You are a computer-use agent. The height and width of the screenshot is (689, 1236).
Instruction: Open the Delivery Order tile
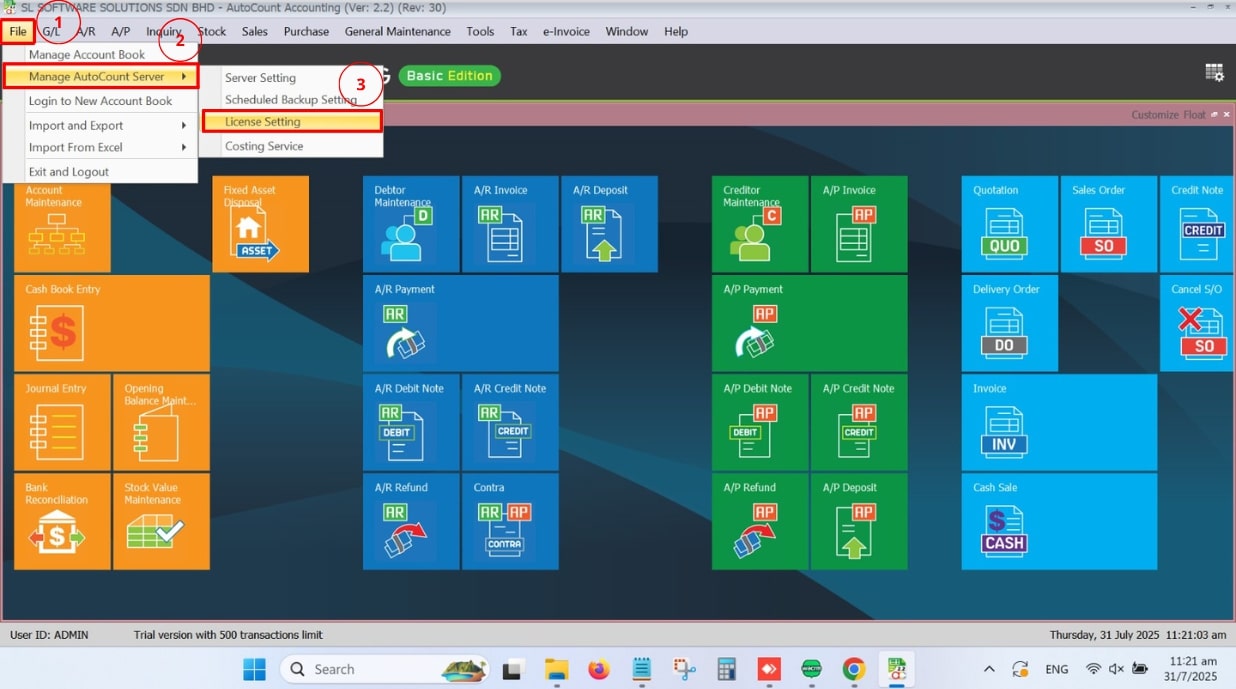coord(1009,323)
